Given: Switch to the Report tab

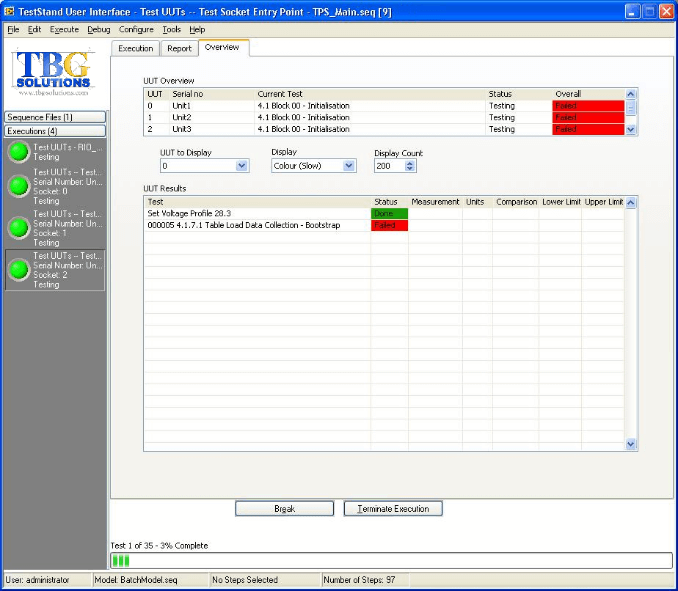Looking at the screenshot, I should pos(179,48).
